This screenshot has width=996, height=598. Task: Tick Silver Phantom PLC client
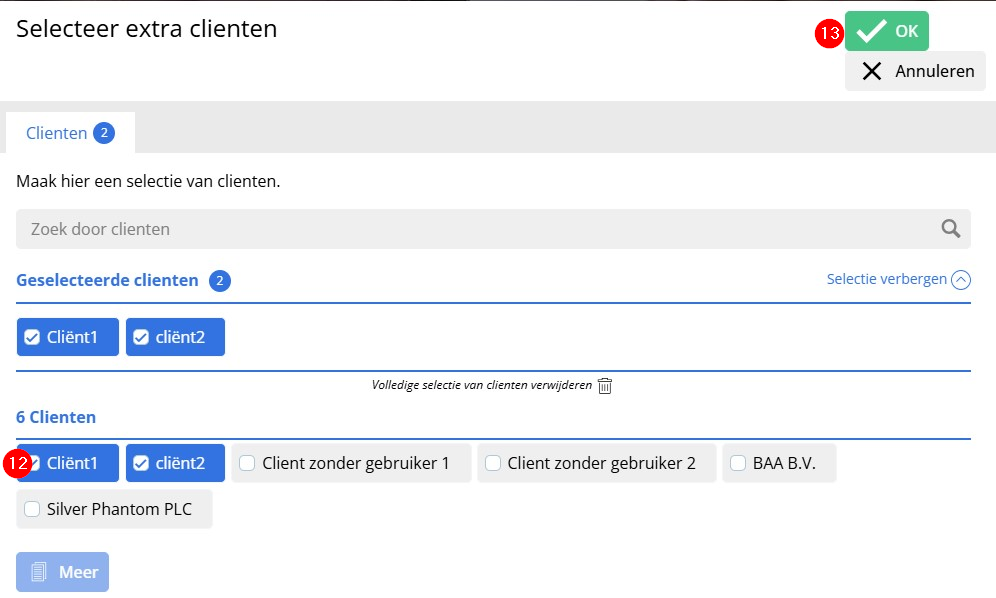[x=114, y=509]
